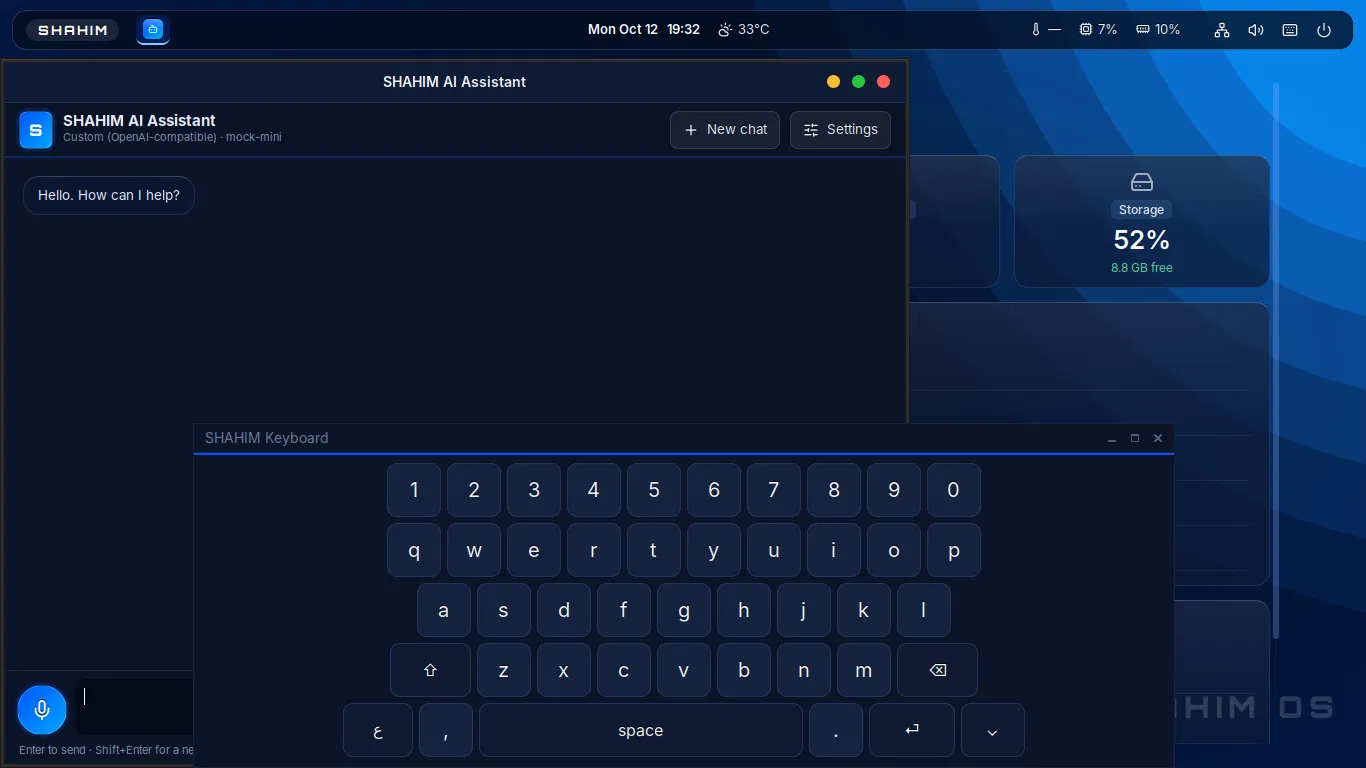Start a New chat
Image resolution: width=1366 pixels, height=768 pixels.
coord(725,130)
